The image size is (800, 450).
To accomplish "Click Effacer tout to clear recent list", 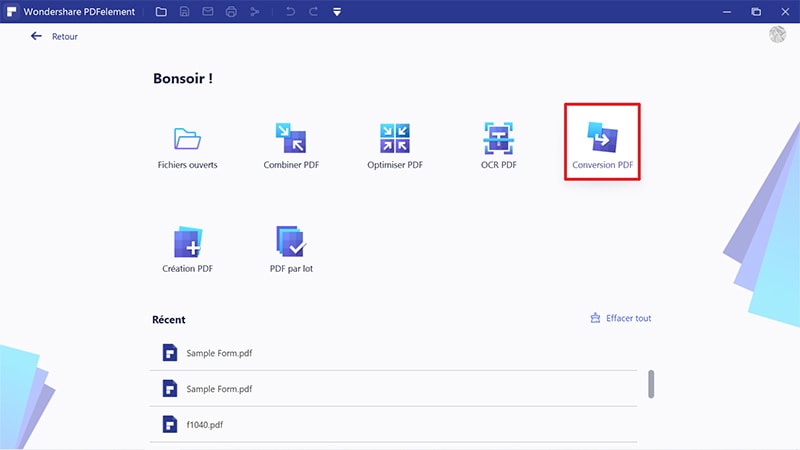I will [629, 318].
